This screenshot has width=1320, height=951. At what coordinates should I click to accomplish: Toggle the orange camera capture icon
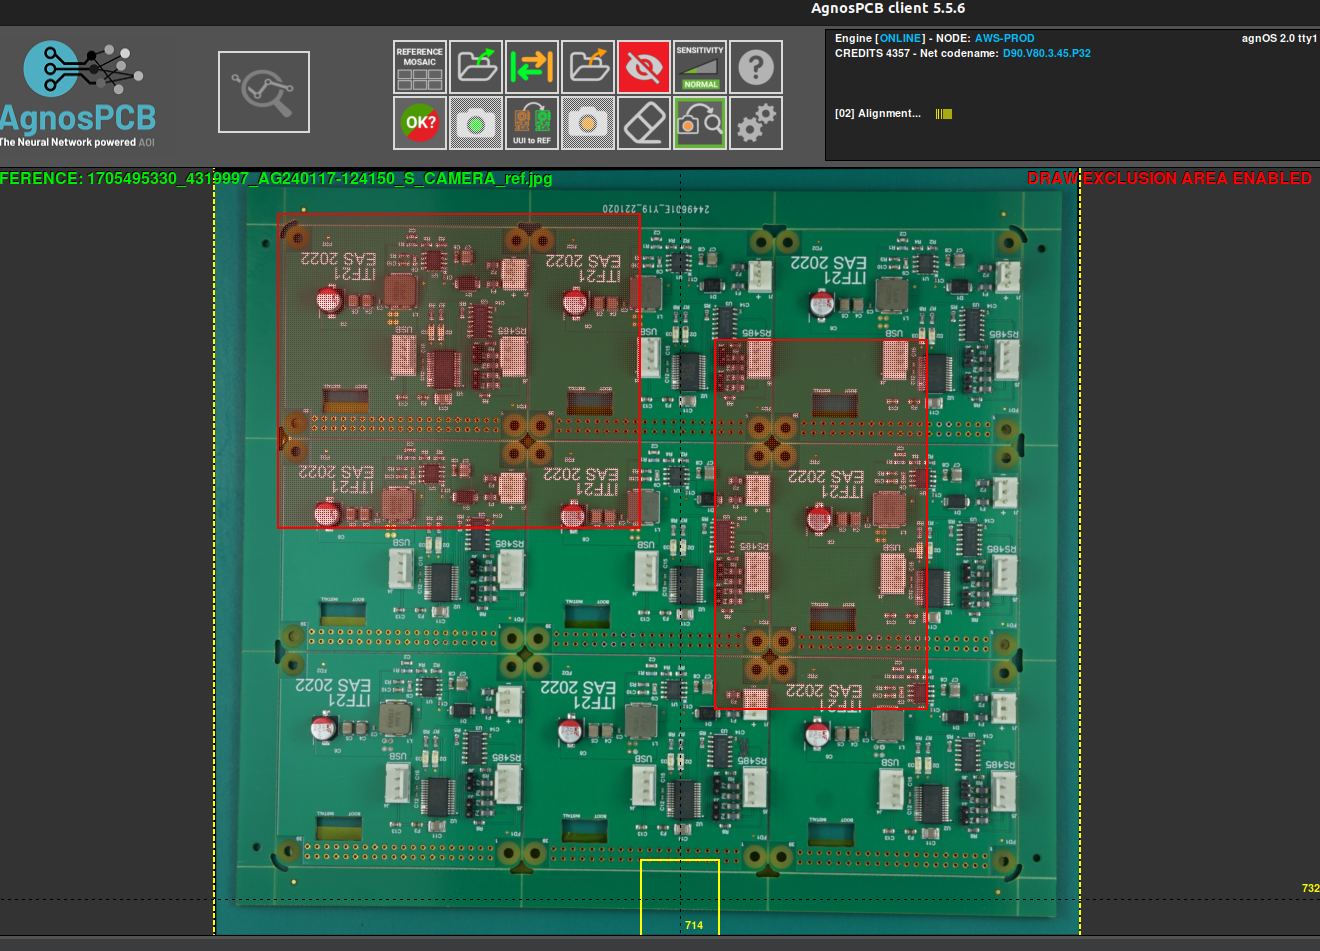click(587, 122)
